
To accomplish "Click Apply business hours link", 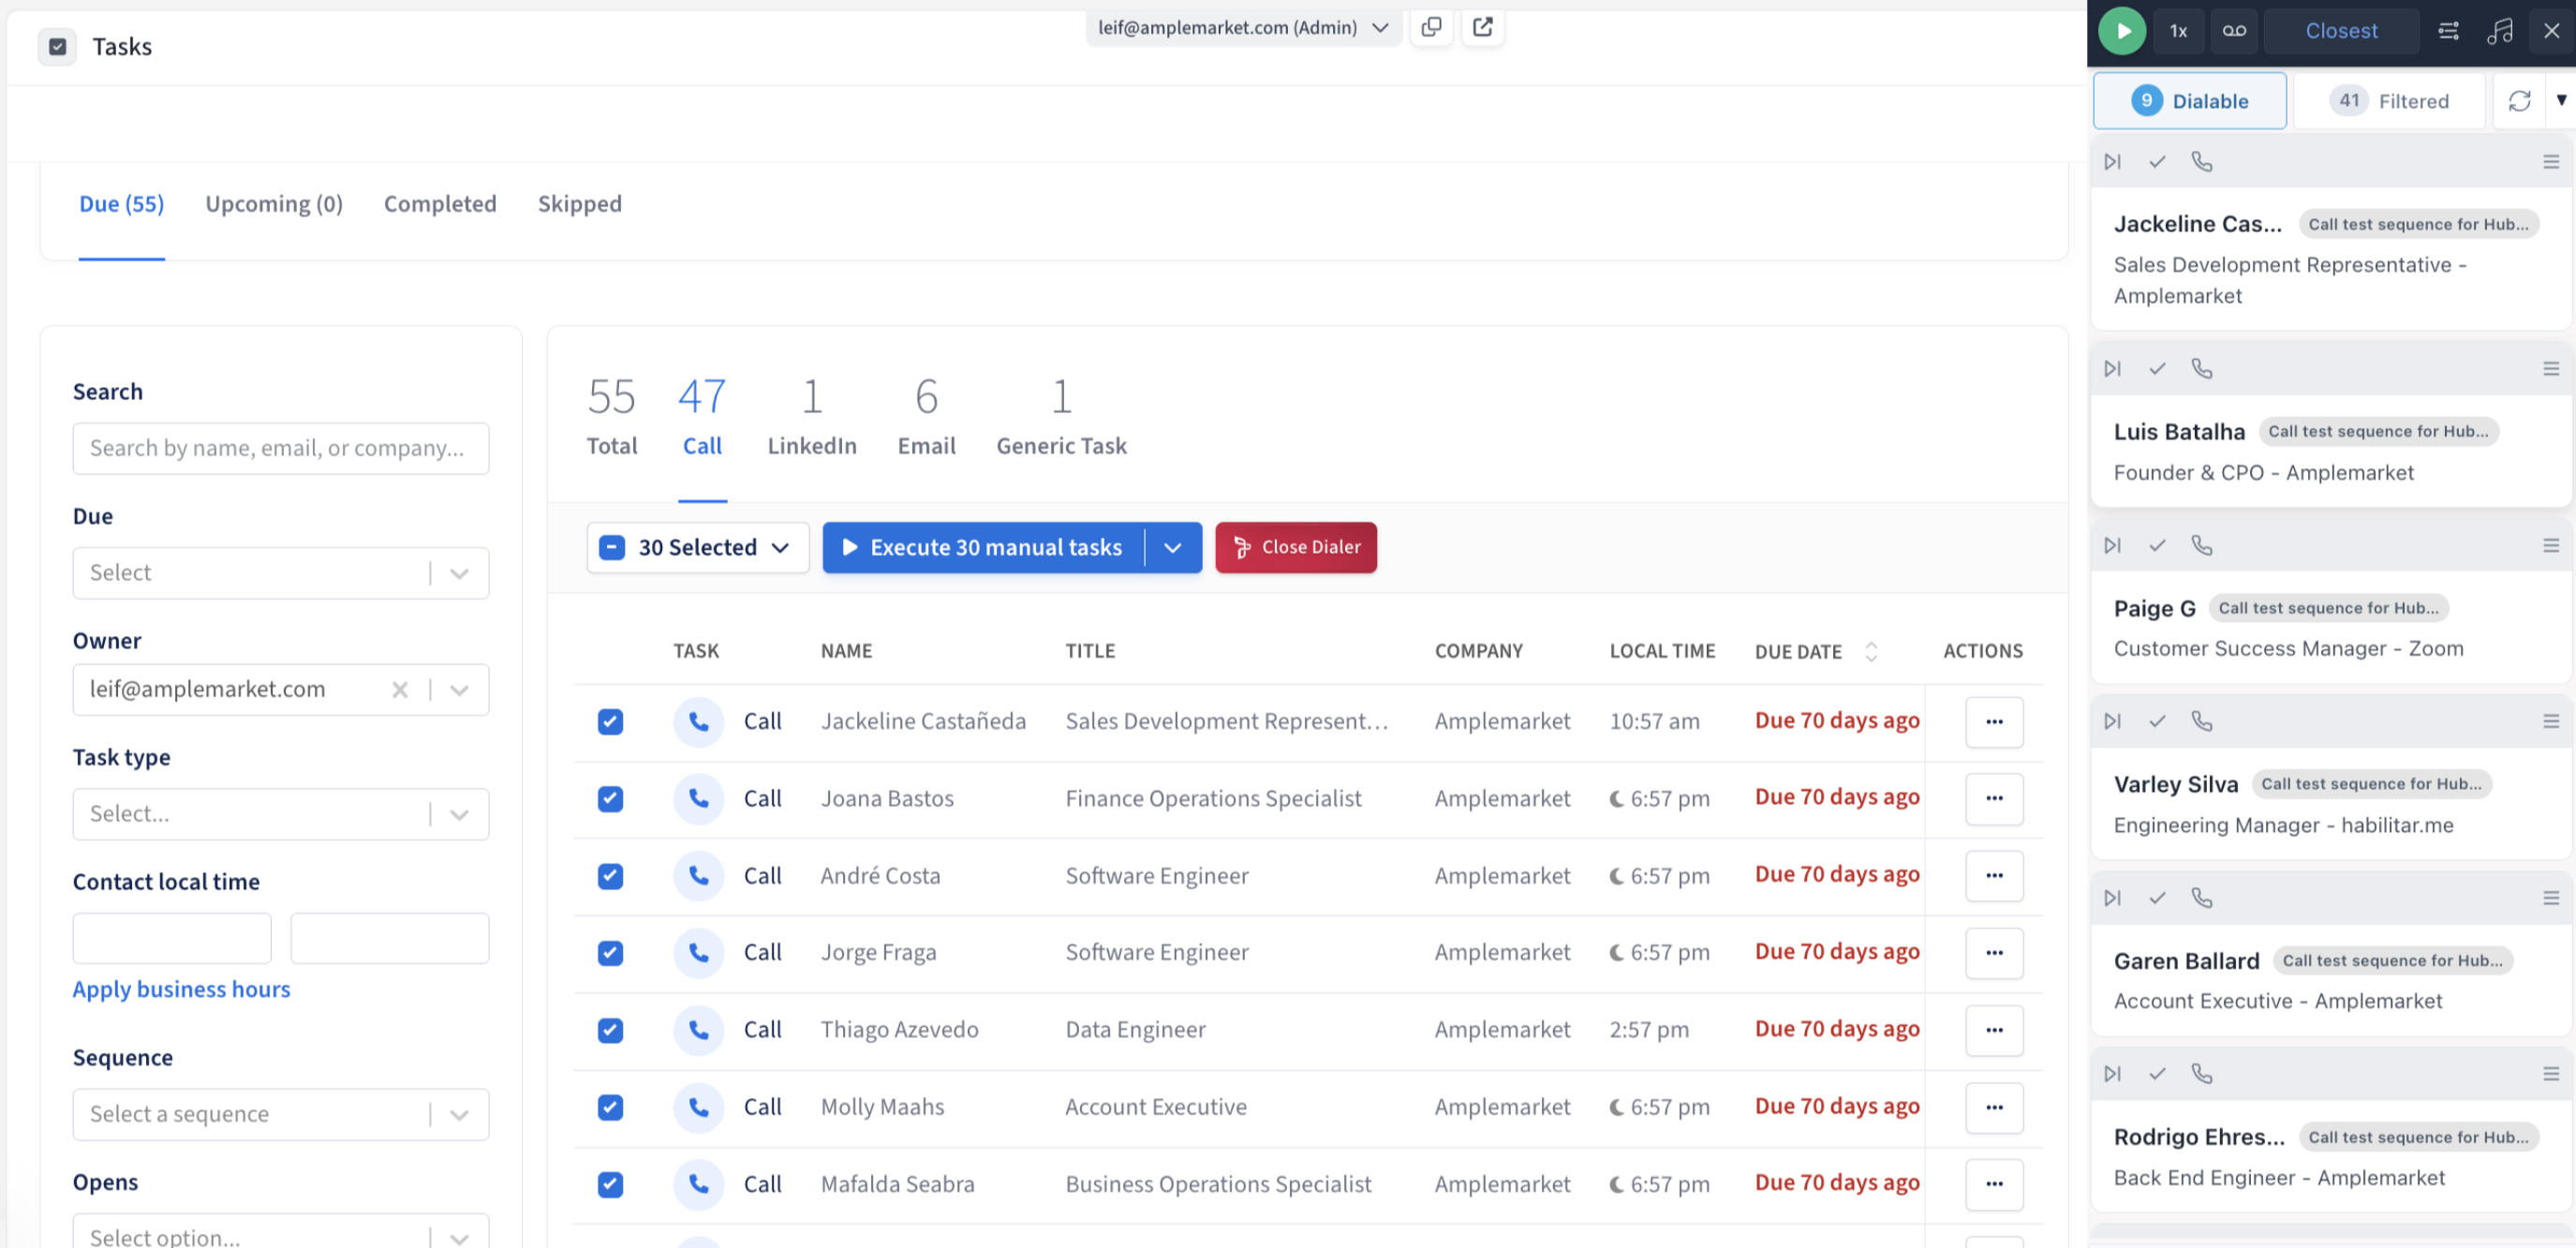I will point(181,989).
